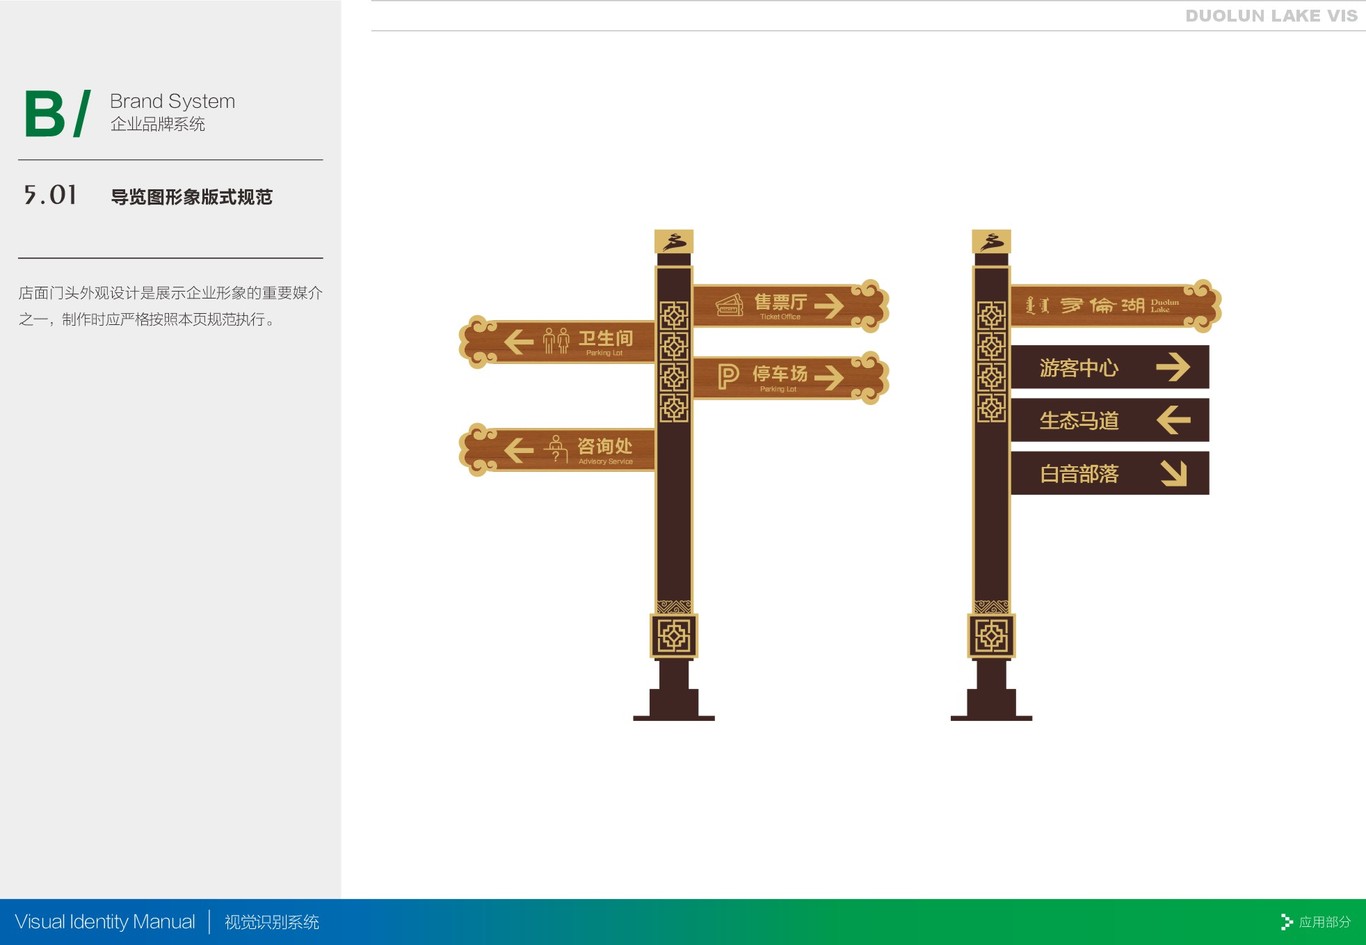Click the logo cap atop the left signpost
1366x945 pixels.
pos(674,241)
